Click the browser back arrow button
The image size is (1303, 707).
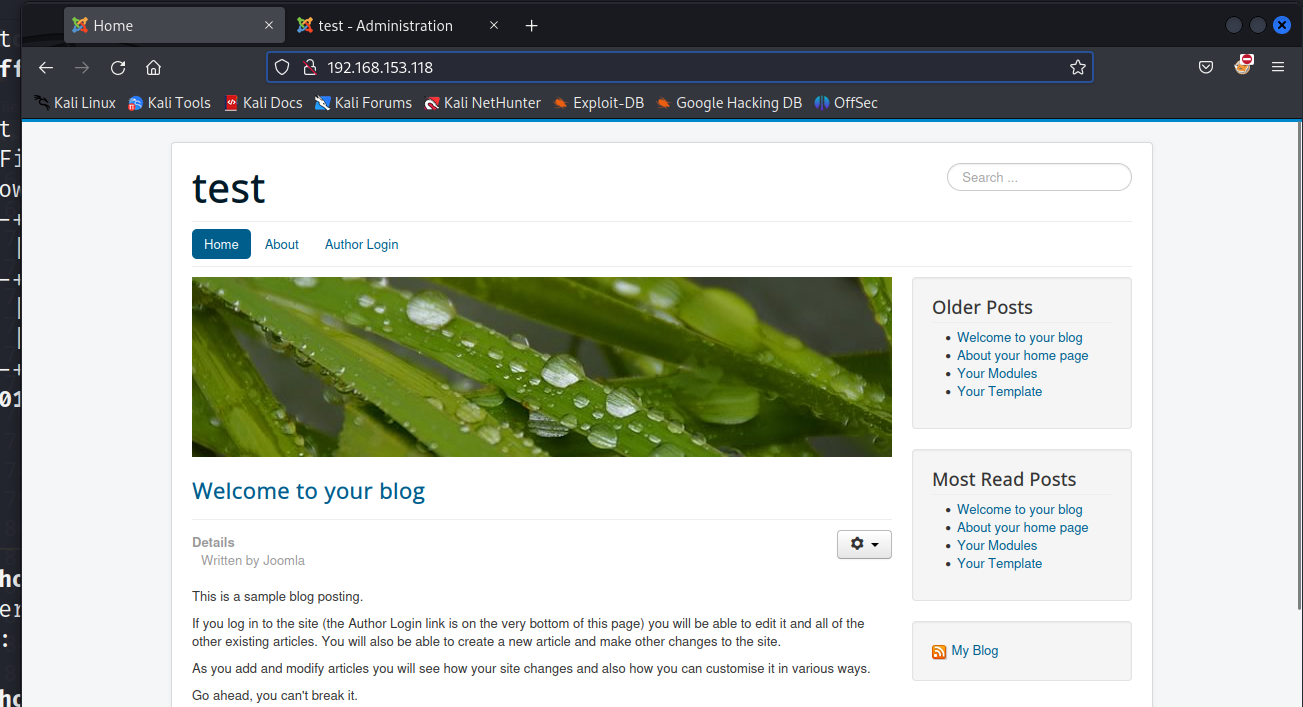[x=46, y=68]
